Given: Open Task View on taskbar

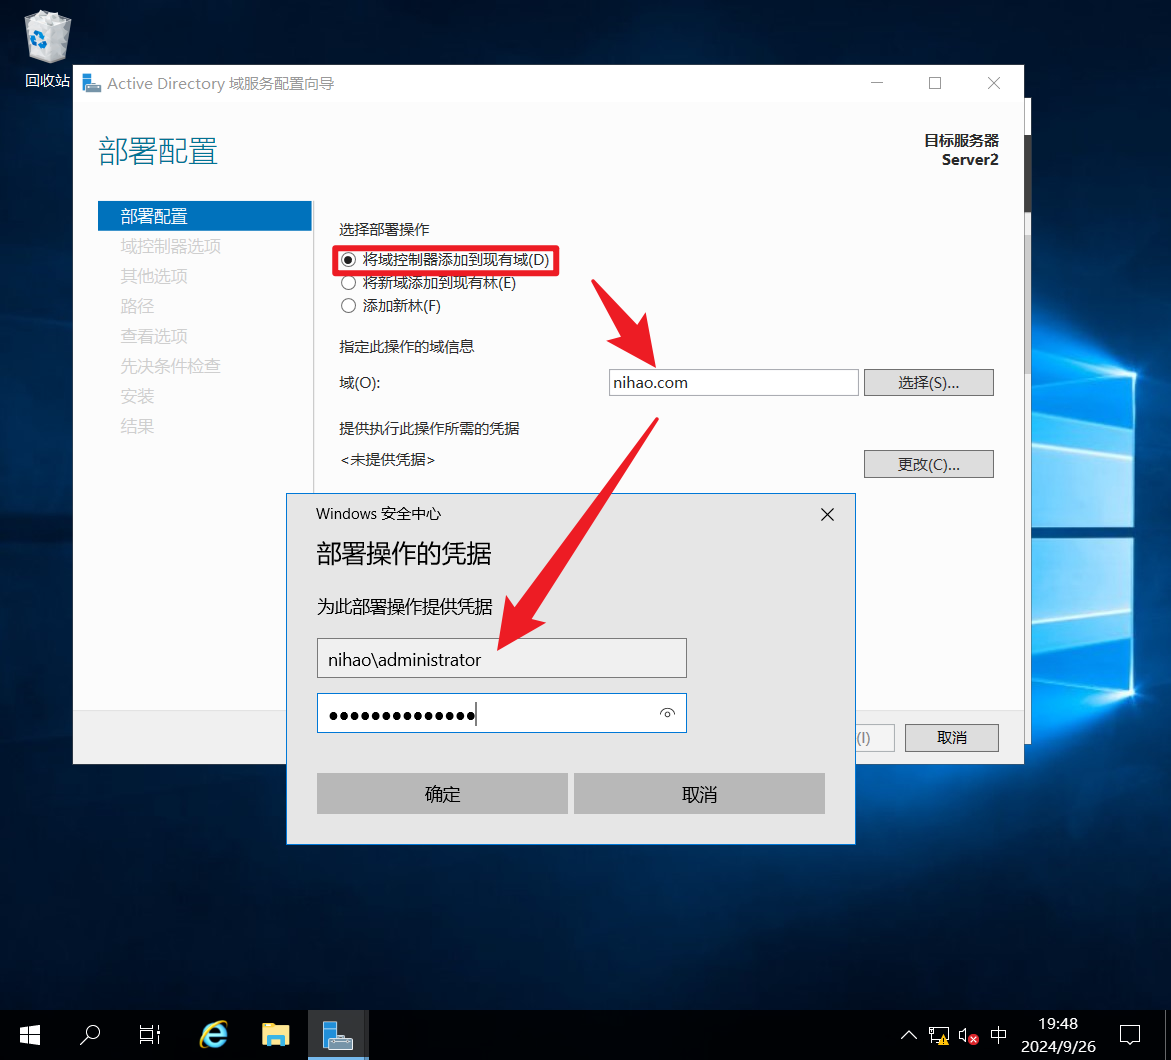Looking at the screenshot, I should coord(150,1035).
